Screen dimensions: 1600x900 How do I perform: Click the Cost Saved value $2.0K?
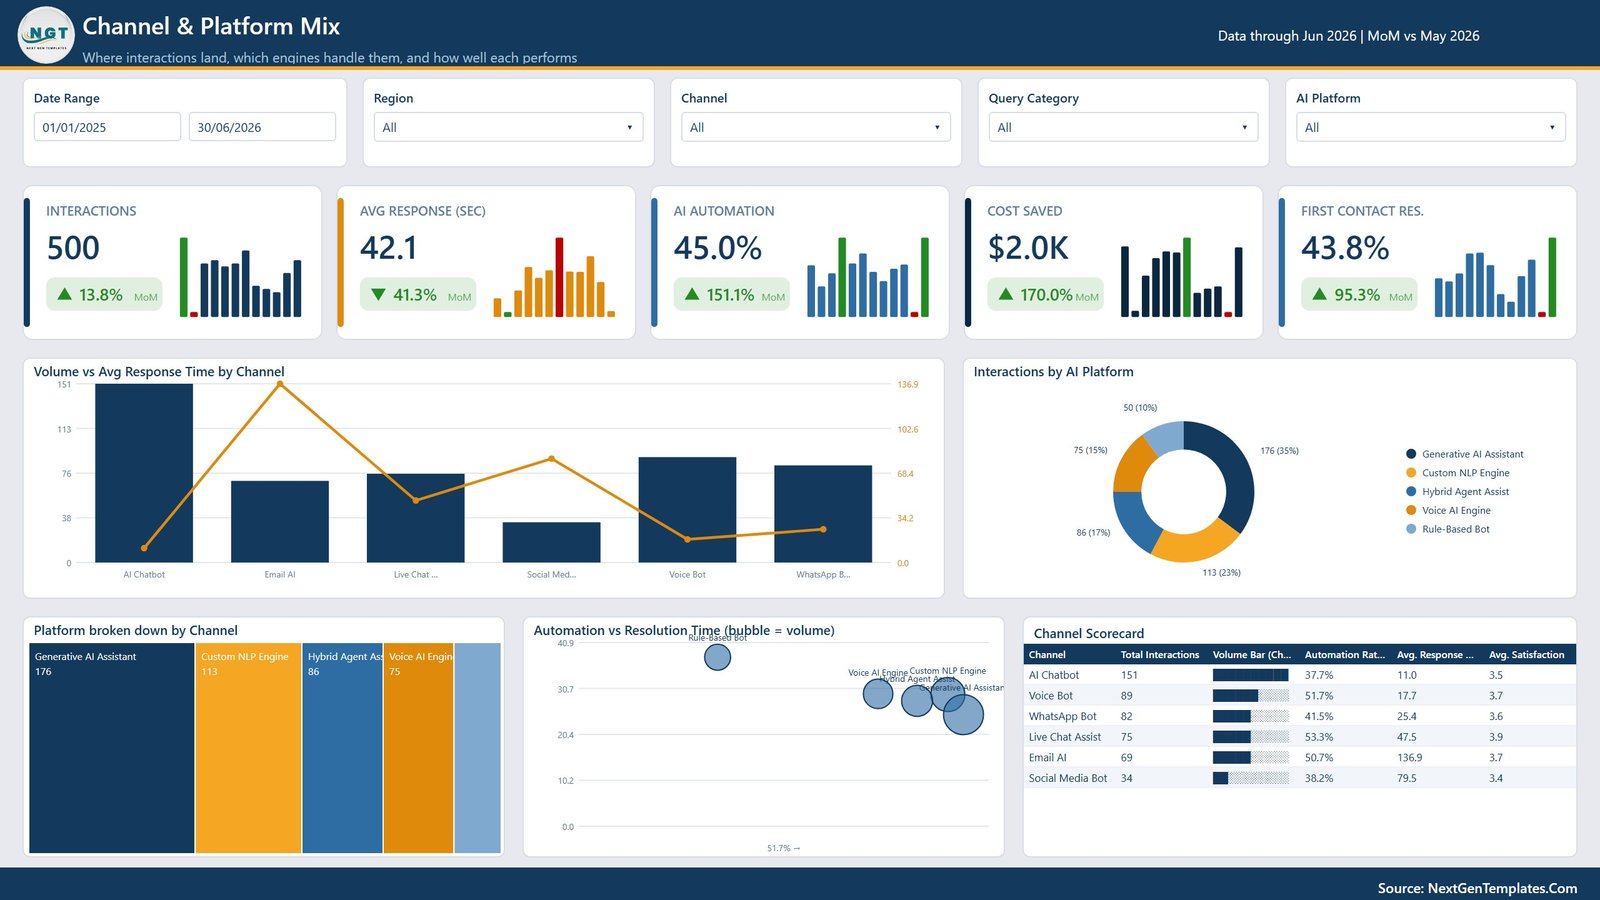pyautogui.click(x=1028, y=248)
